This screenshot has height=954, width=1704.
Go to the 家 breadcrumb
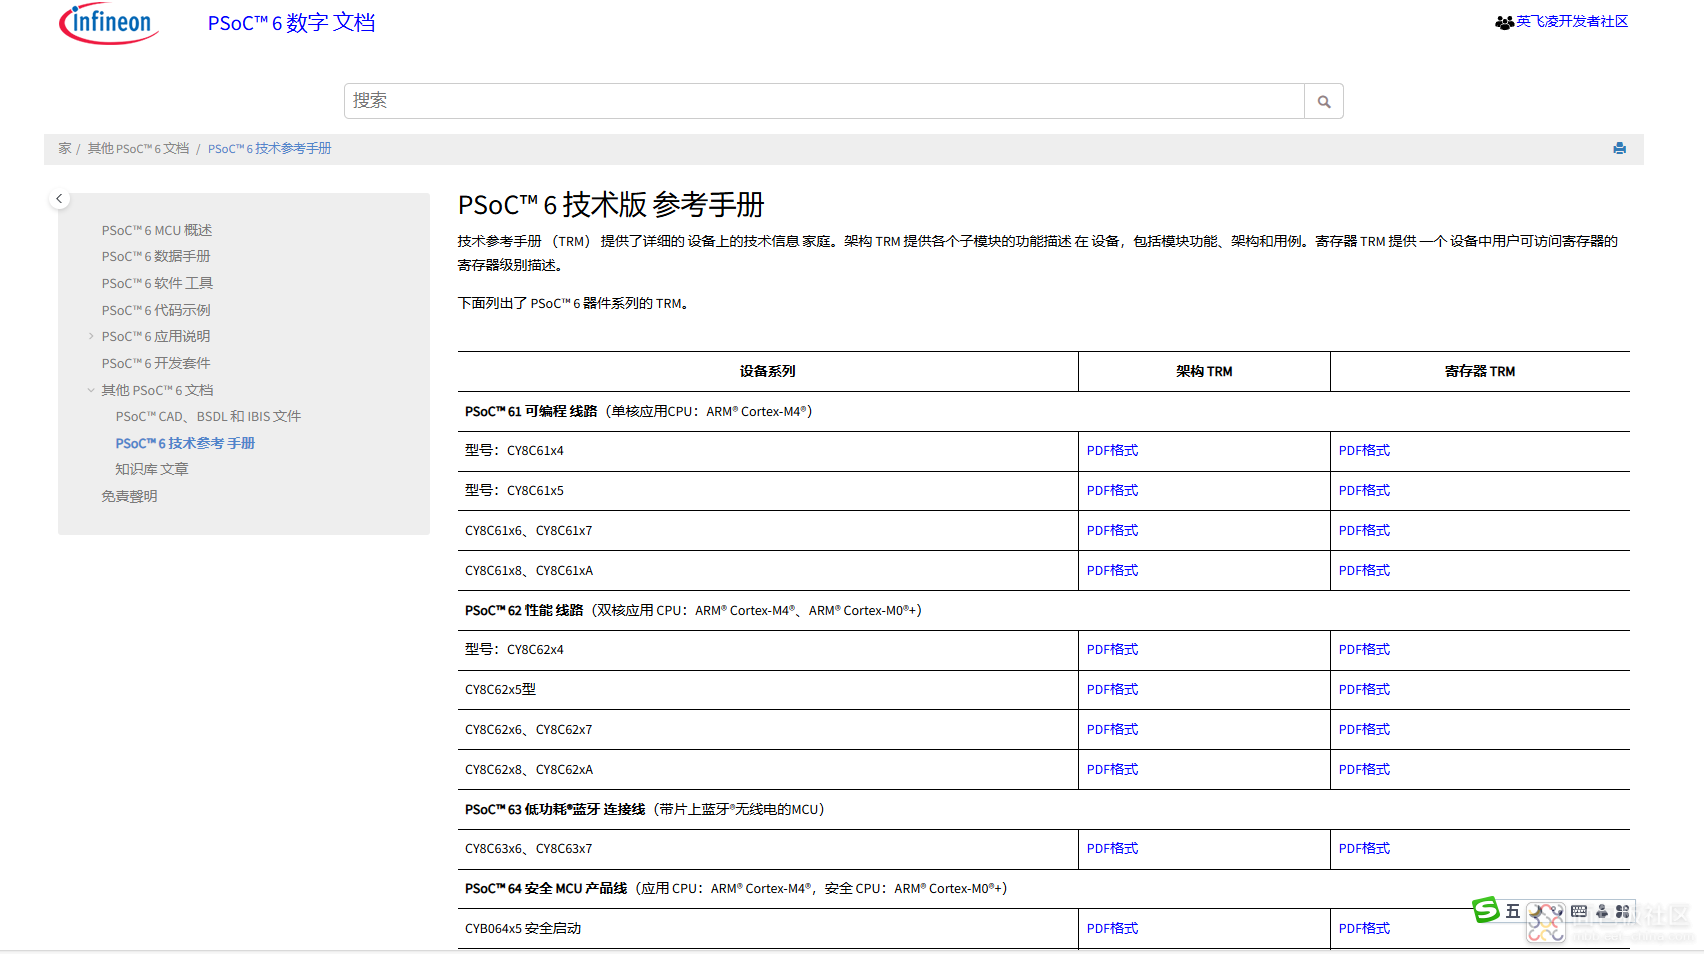[x=65, y=148]
